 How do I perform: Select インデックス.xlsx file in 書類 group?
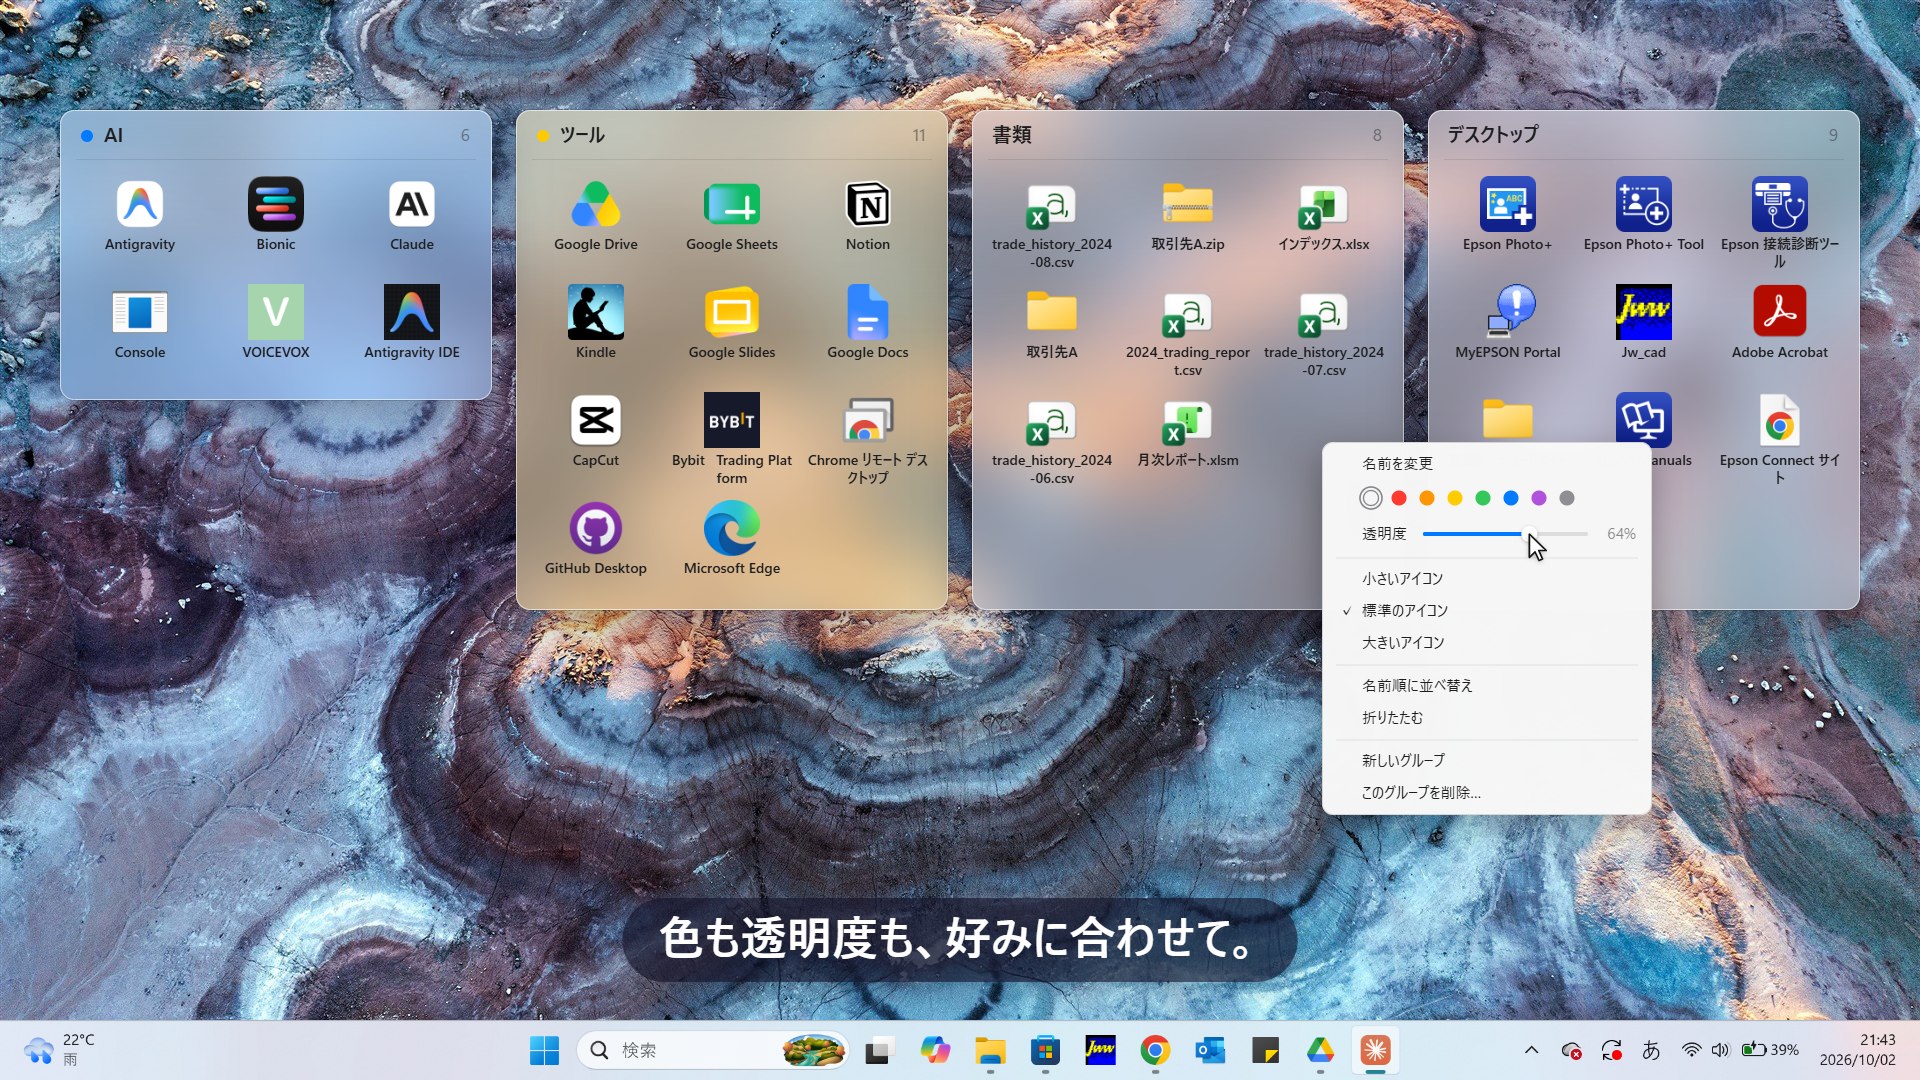pos(1324,205)
